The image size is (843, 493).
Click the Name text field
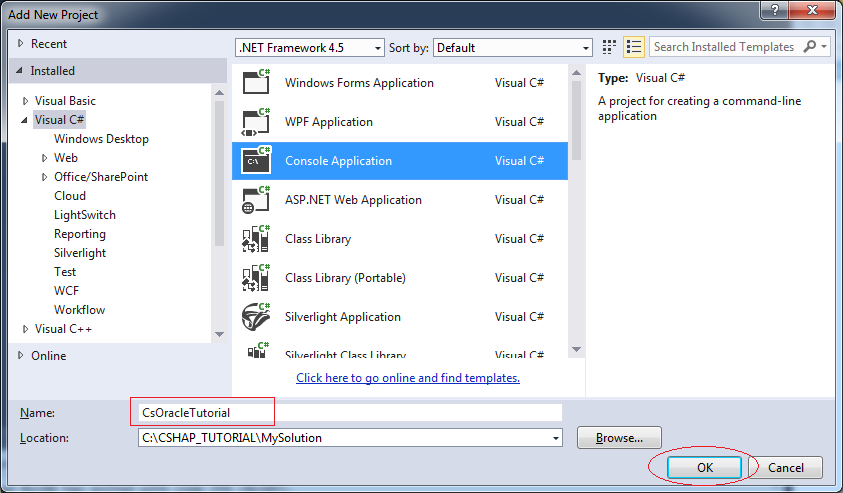click(x=349, y=413)
